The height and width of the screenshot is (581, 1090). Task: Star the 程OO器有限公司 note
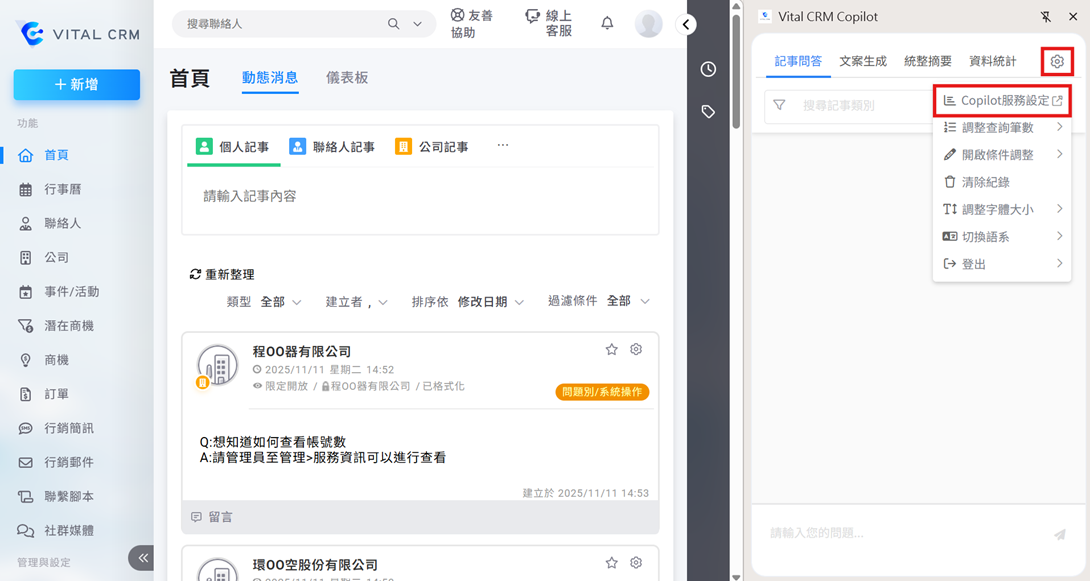(x=611, y=350)
